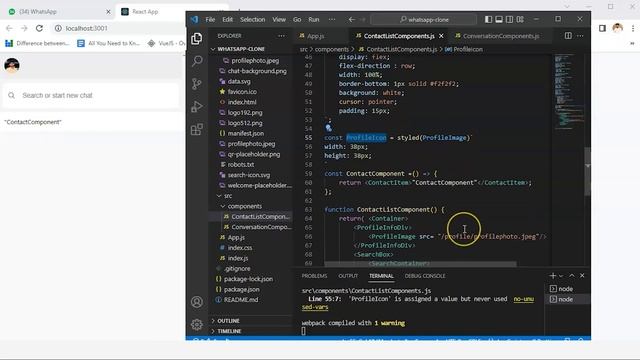The image size is (640, 360).
Task: Open the Manage gear icon
Action: (x=197, y=324)
